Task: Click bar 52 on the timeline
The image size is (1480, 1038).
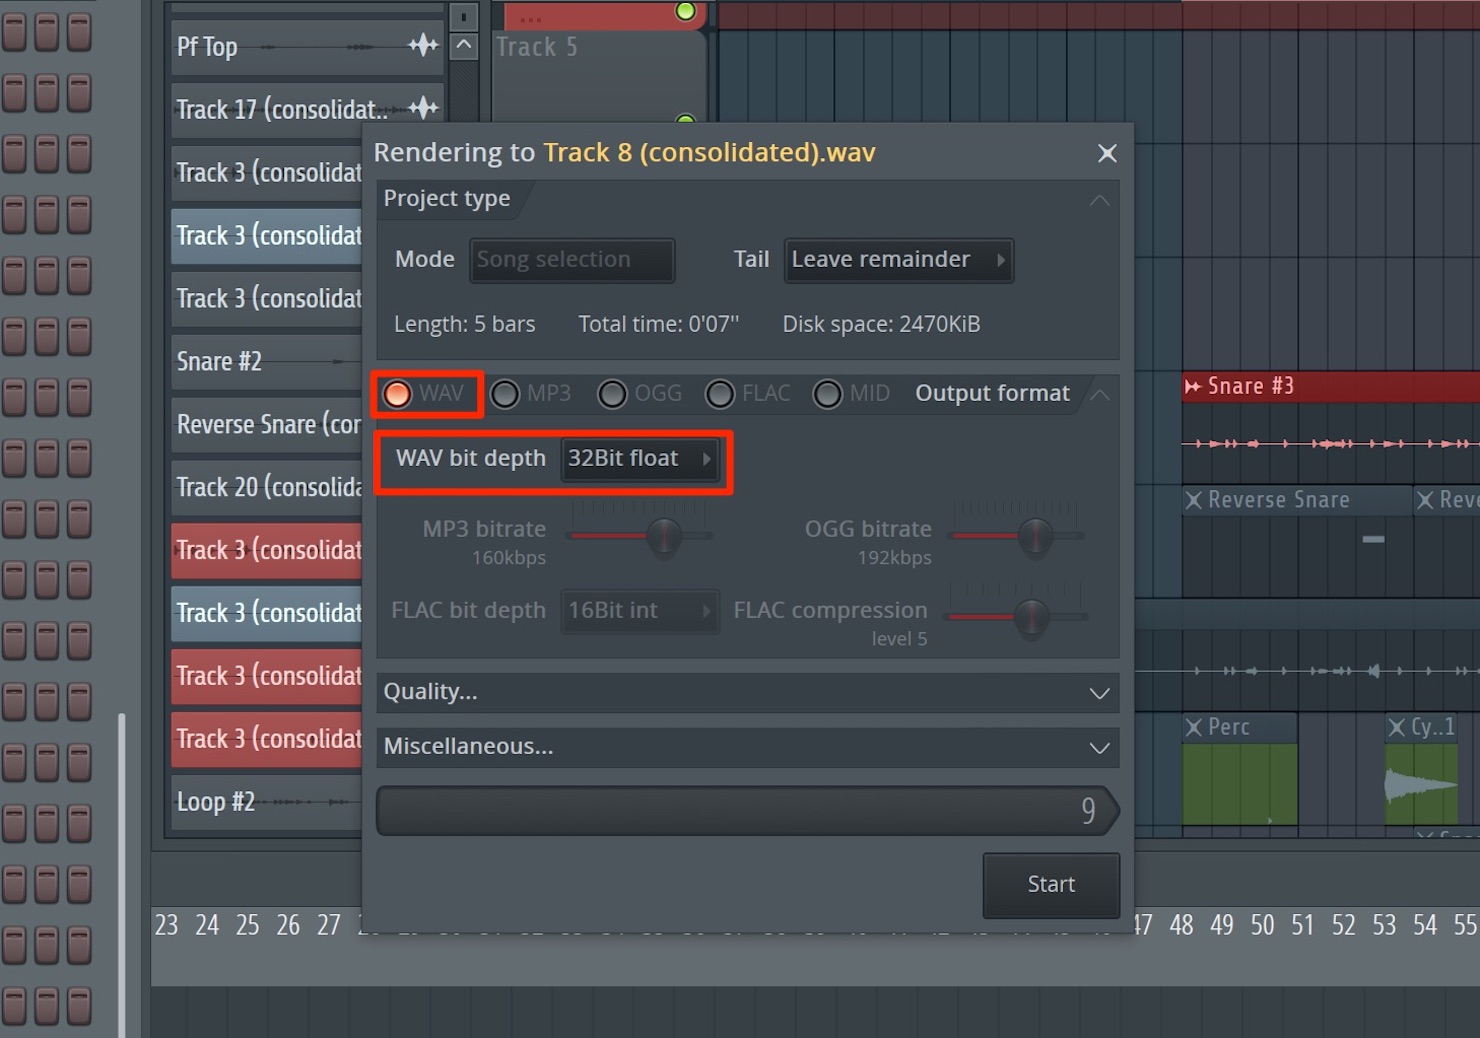Action: [x=1343, y=926]
